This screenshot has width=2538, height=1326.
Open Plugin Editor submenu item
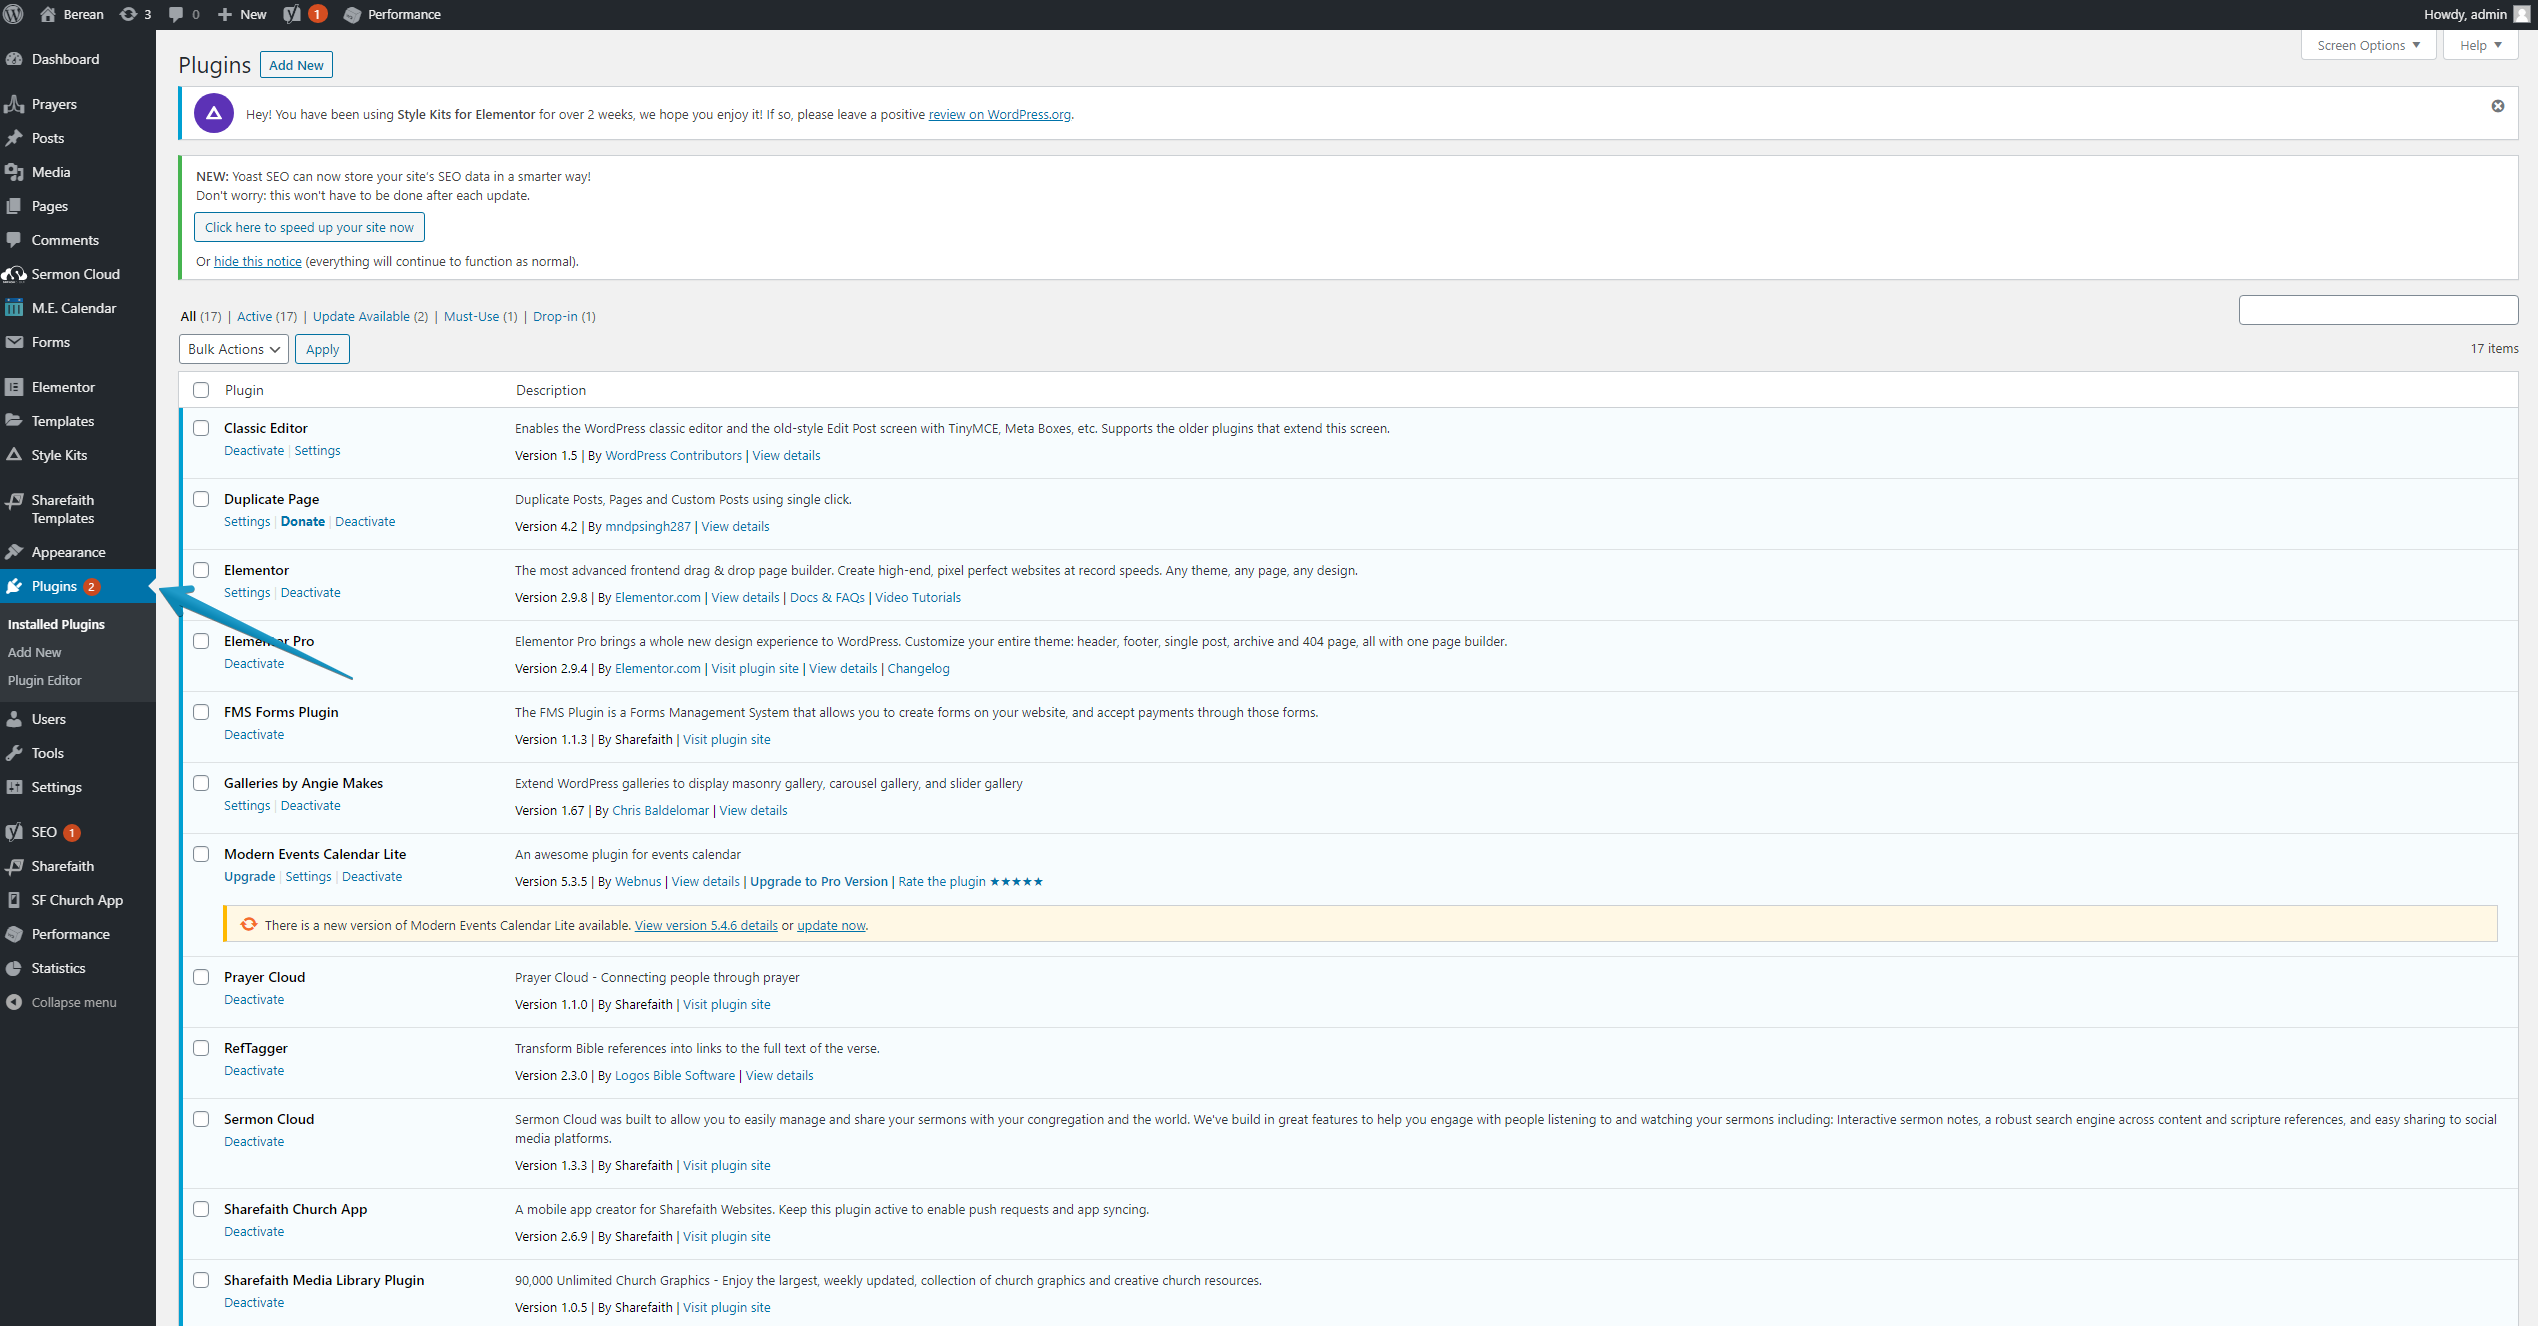(44, 680)
